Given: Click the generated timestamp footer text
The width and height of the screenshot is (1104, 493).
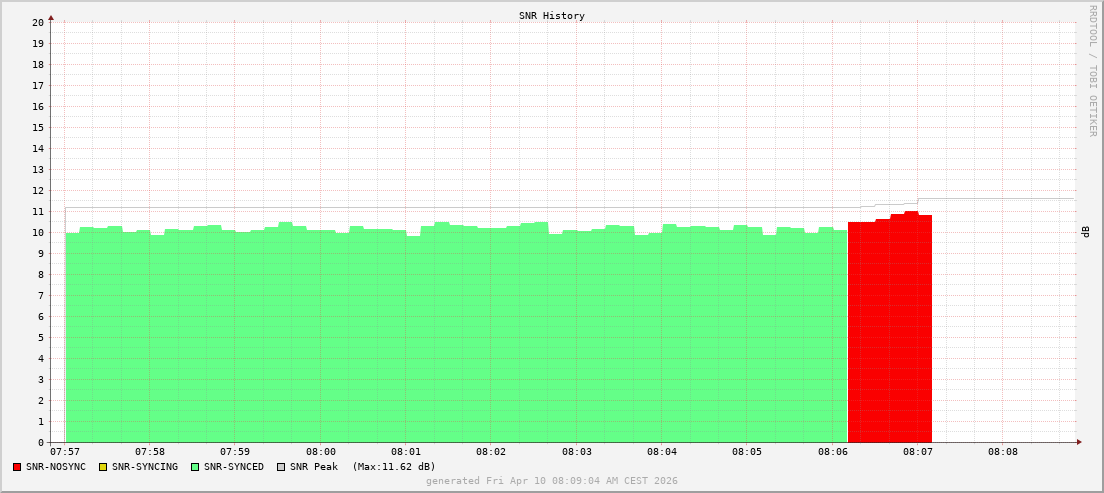Looking at the screenshot, I should coord(552,481).
